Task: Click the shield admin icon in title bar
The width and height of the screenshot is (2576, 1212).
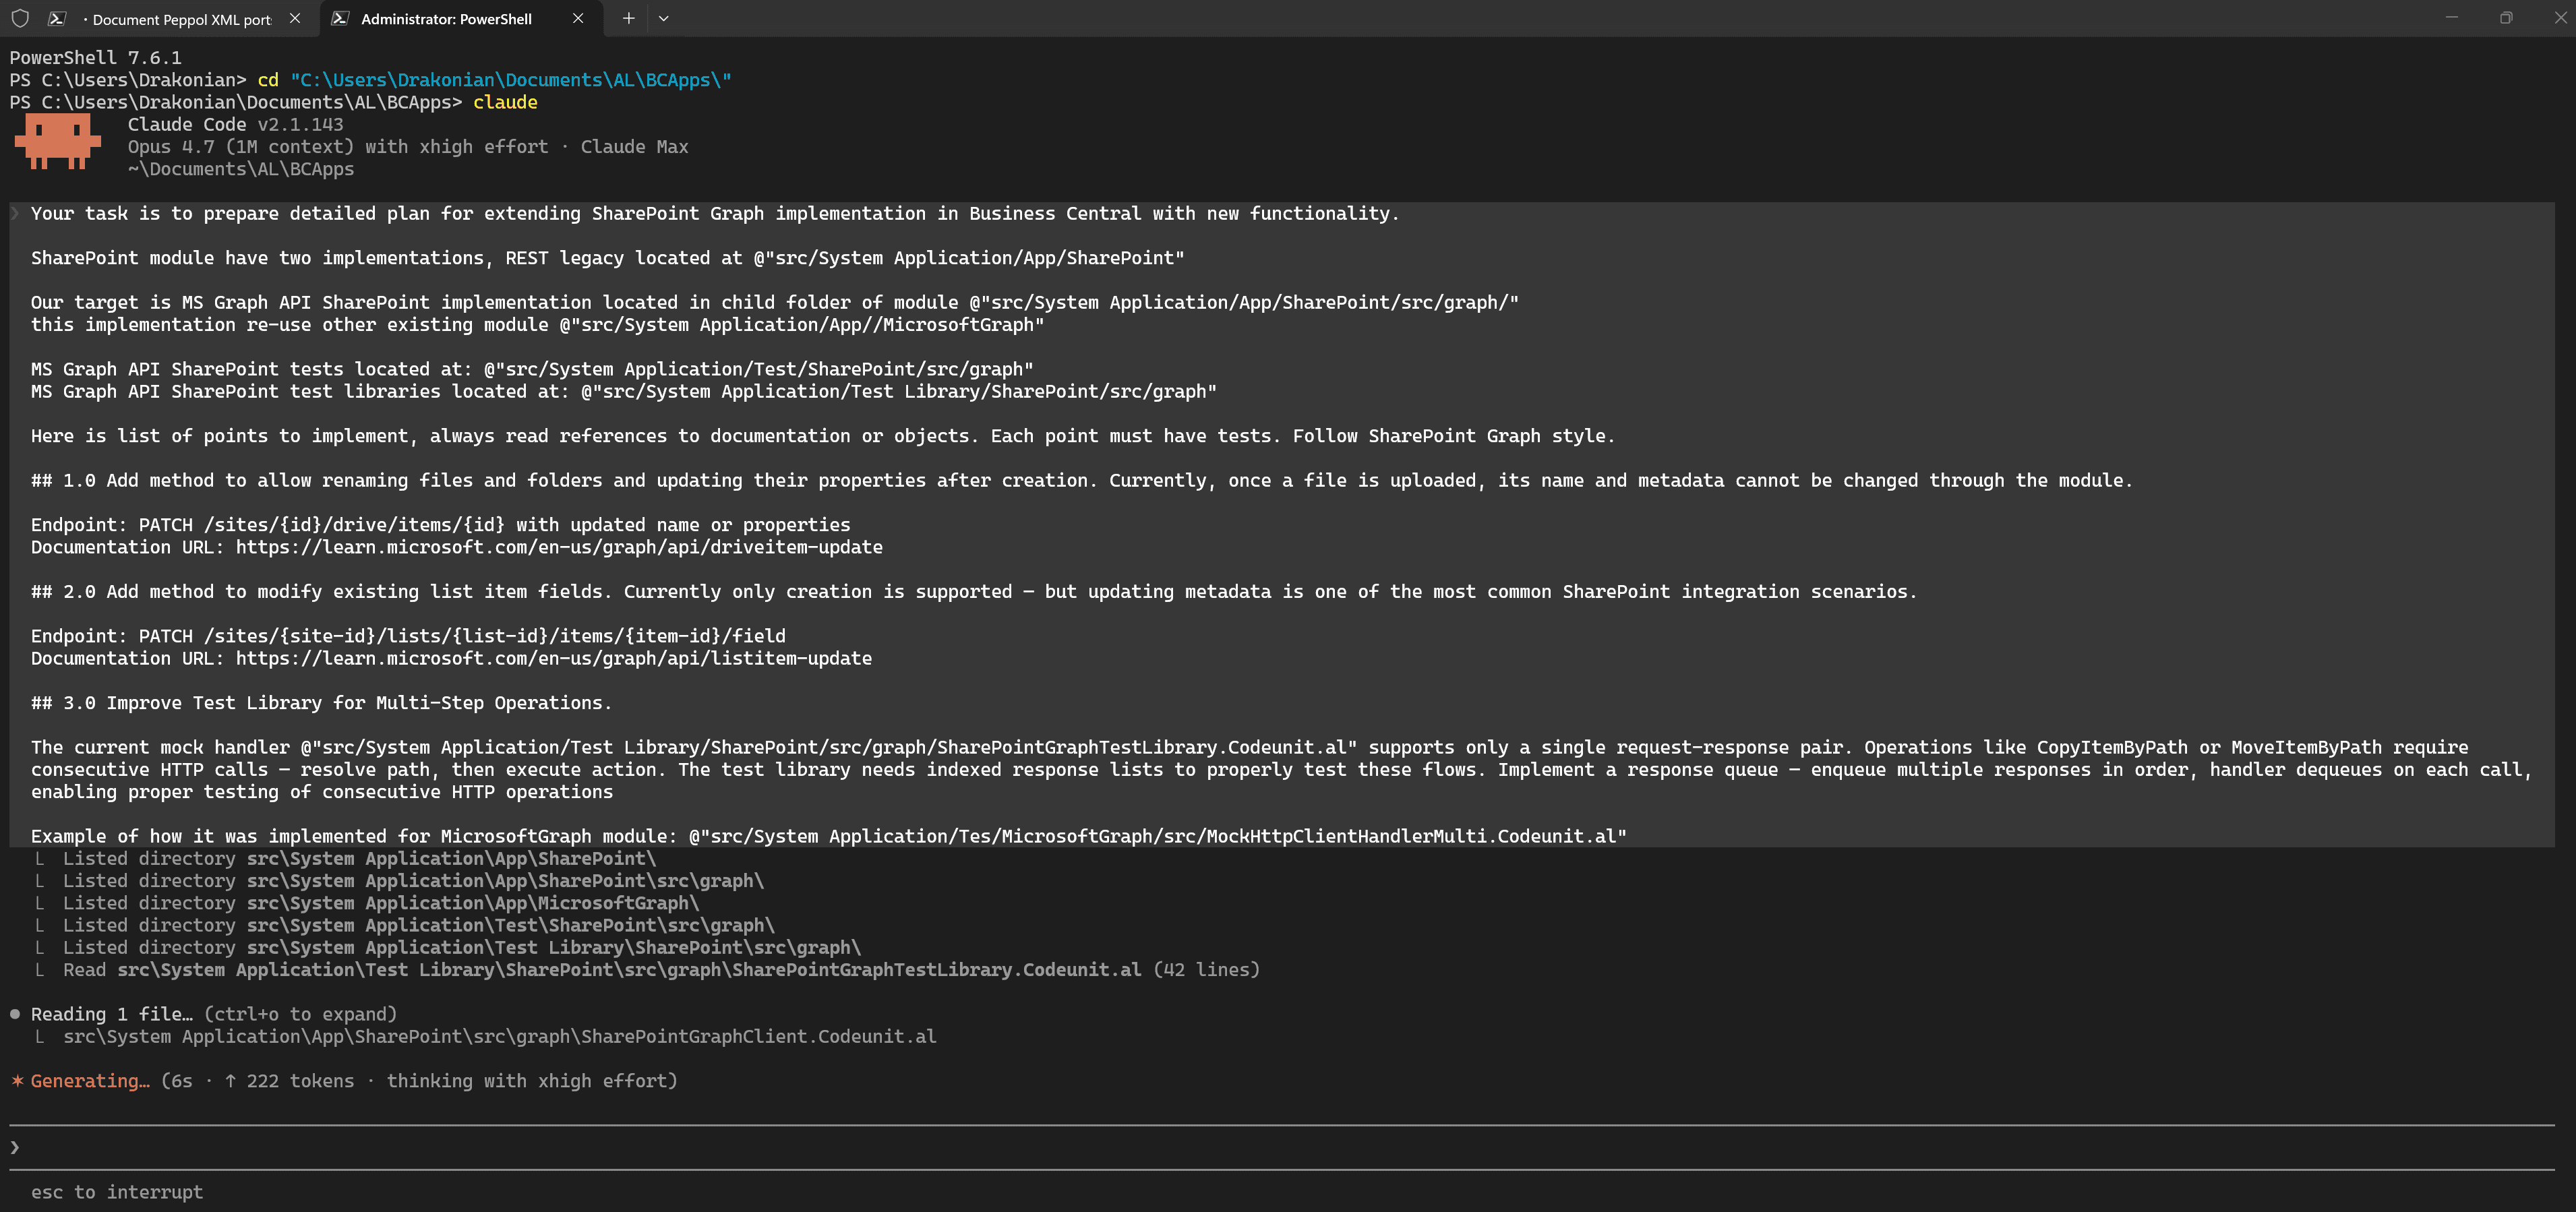Action: (20, 19)
